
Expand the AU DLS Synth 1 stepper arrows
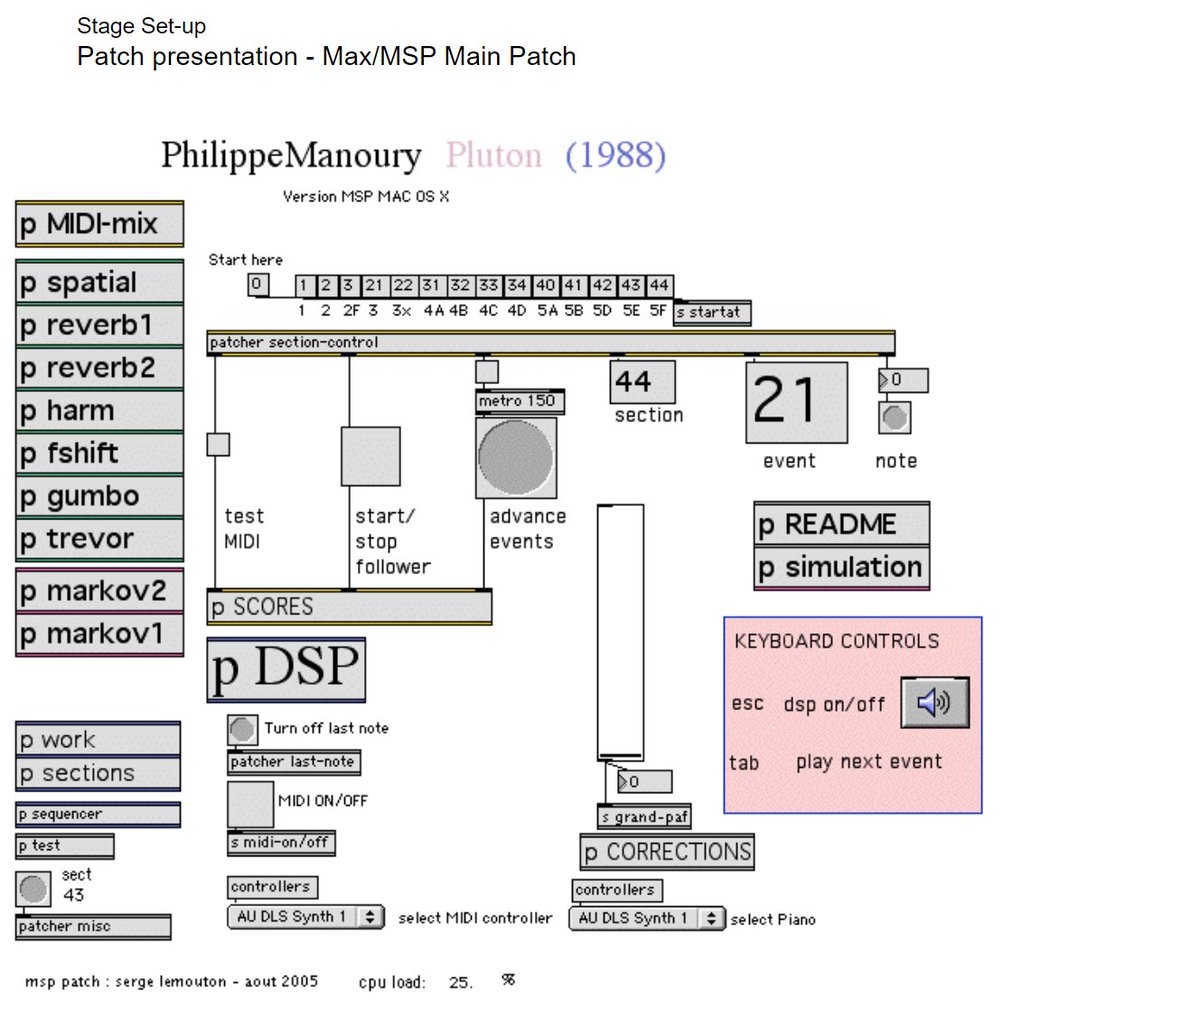point(371,916)
